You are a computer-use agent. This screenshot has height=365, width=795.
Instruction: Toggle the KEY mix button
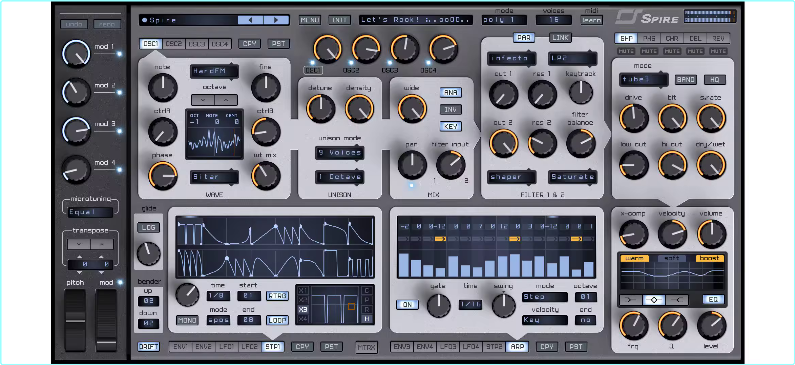point(450,126)
